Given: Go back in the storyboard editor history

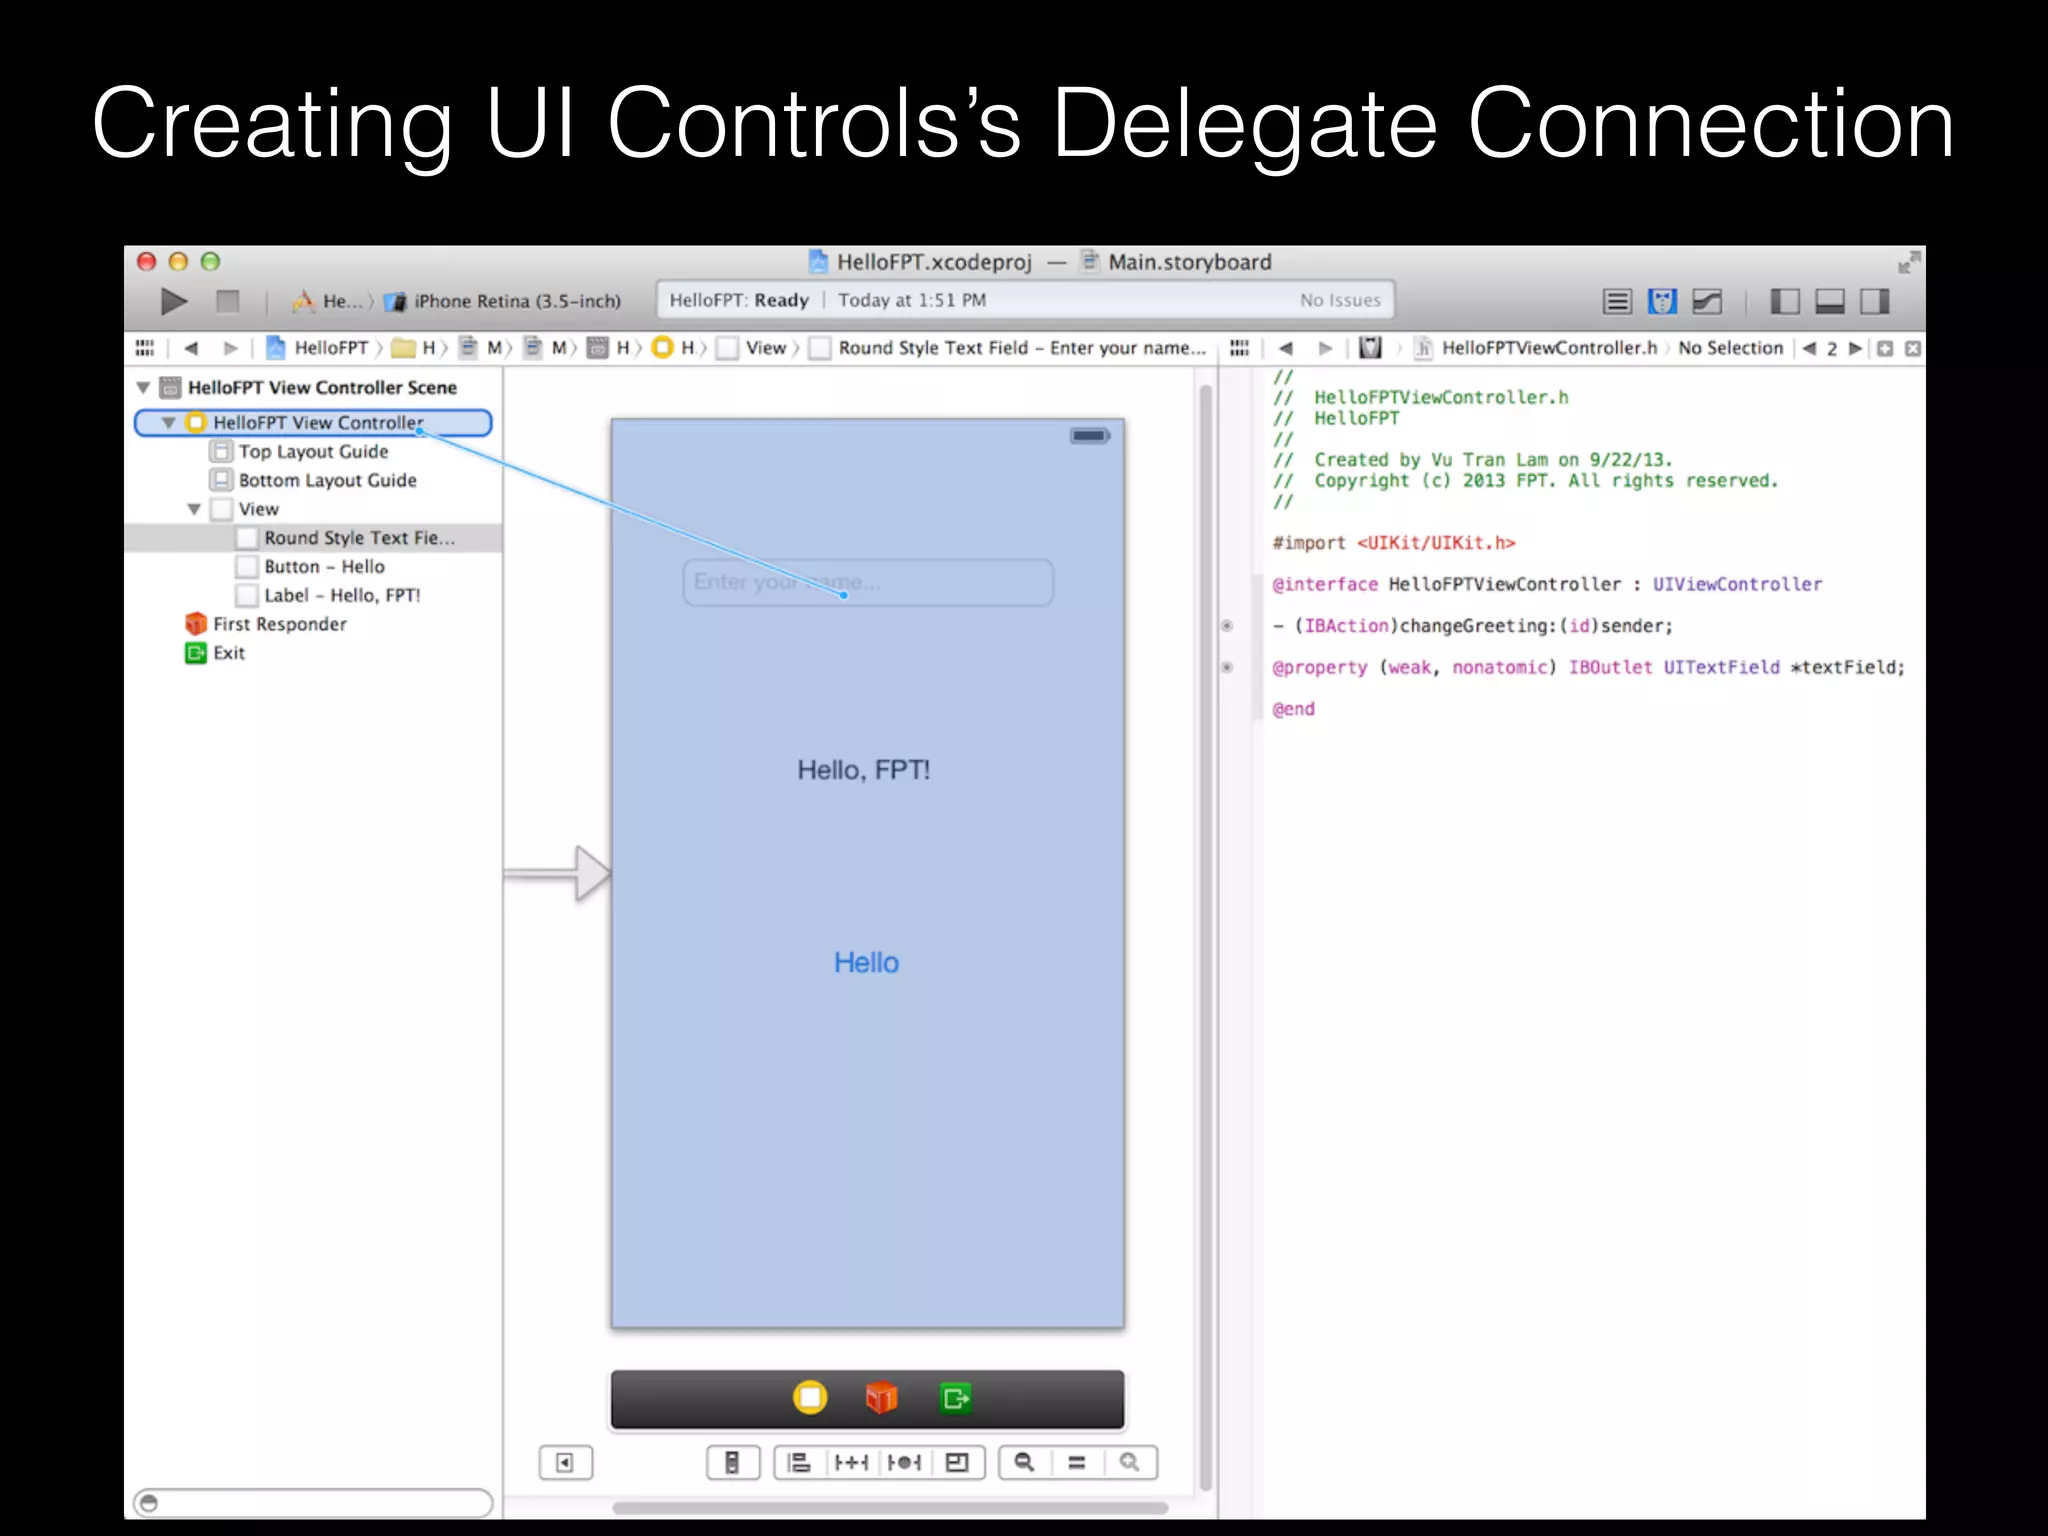Looking at the screenshot, I should pyautogui.click(x=191, y=348).
